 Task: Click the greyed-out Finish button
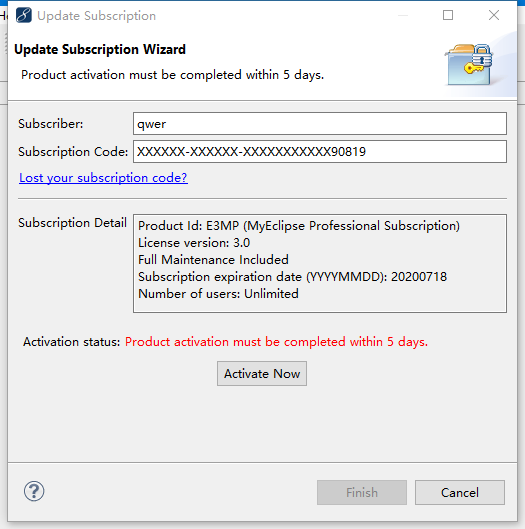point(362,493)
